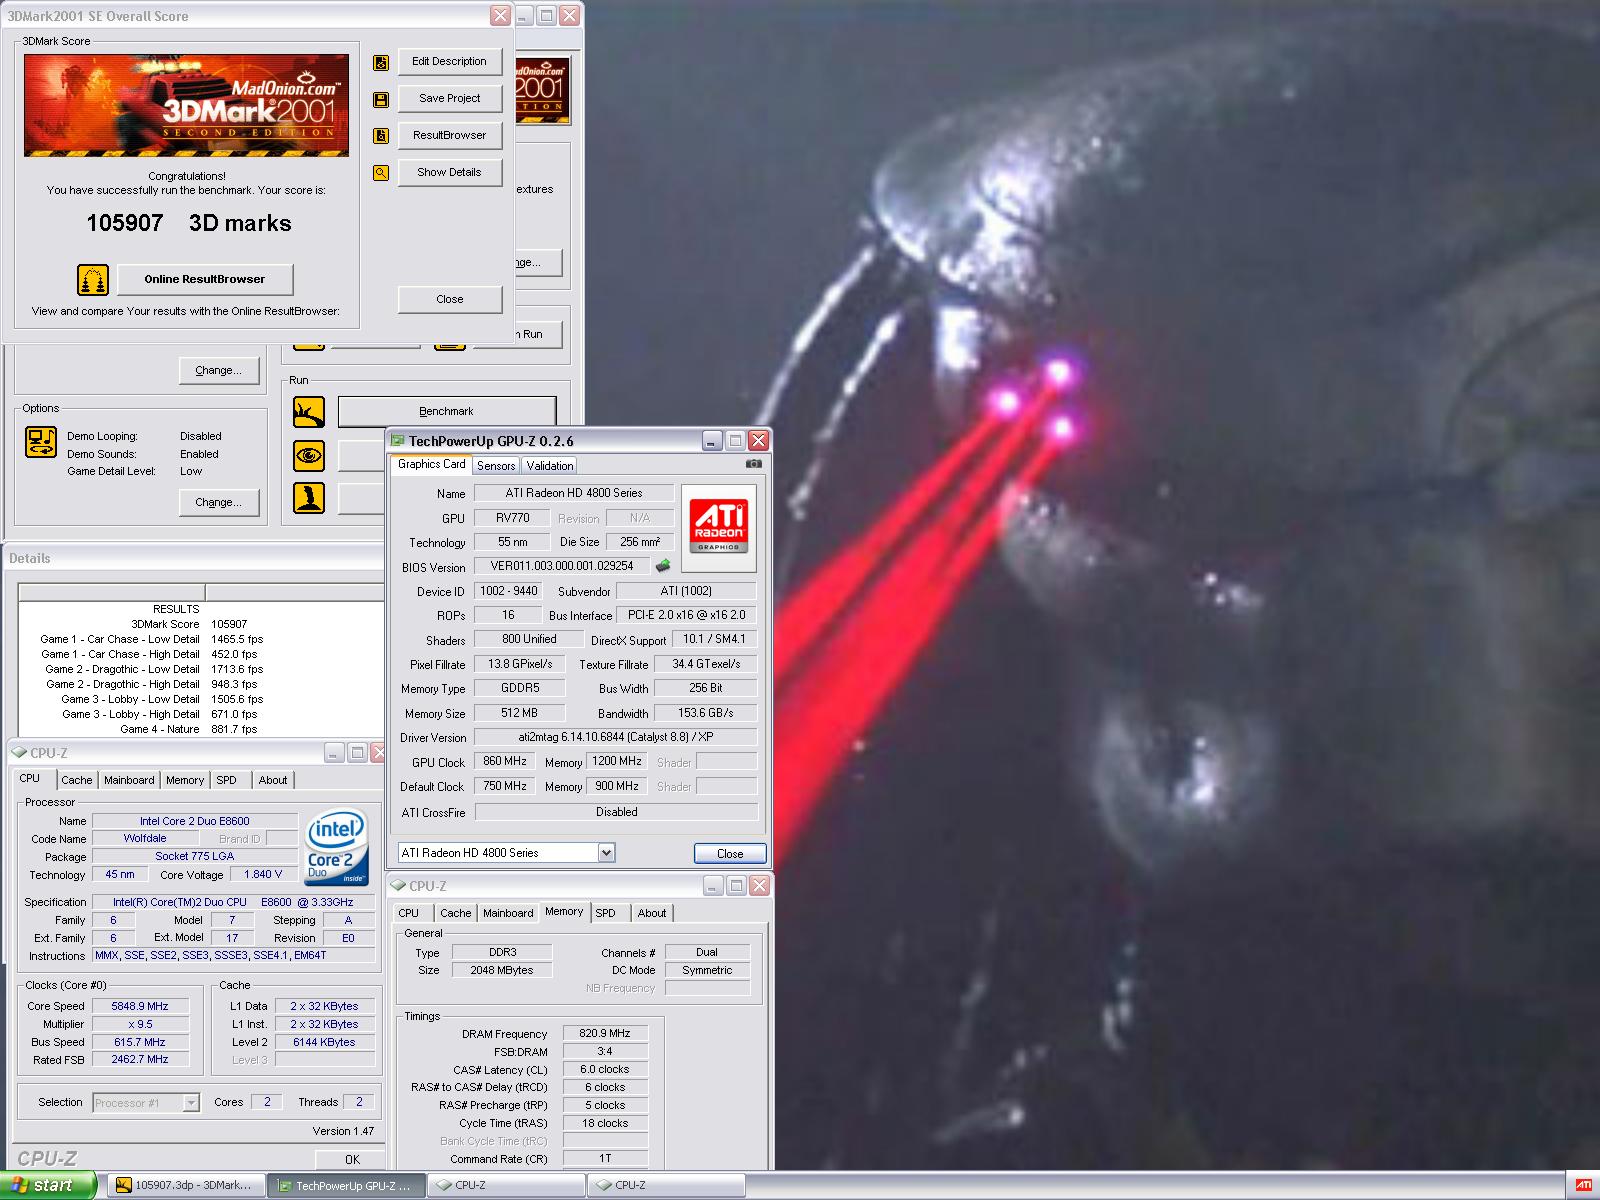The width and height of the screenshot is (1600, 1200).
Task: Switch to Validation tab in GPU-Z
Action: (x=550, y=466)
